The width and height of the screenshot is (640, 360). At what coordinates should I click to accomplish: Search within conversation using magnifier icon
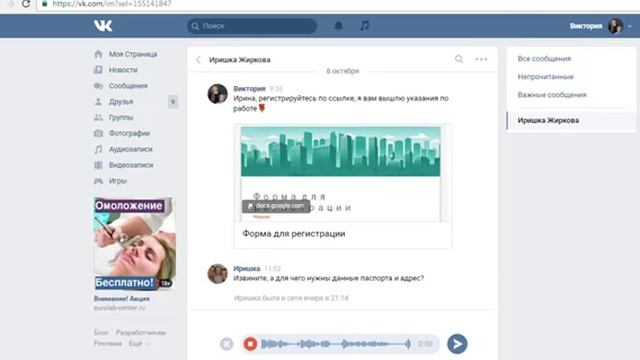[459, 59]
